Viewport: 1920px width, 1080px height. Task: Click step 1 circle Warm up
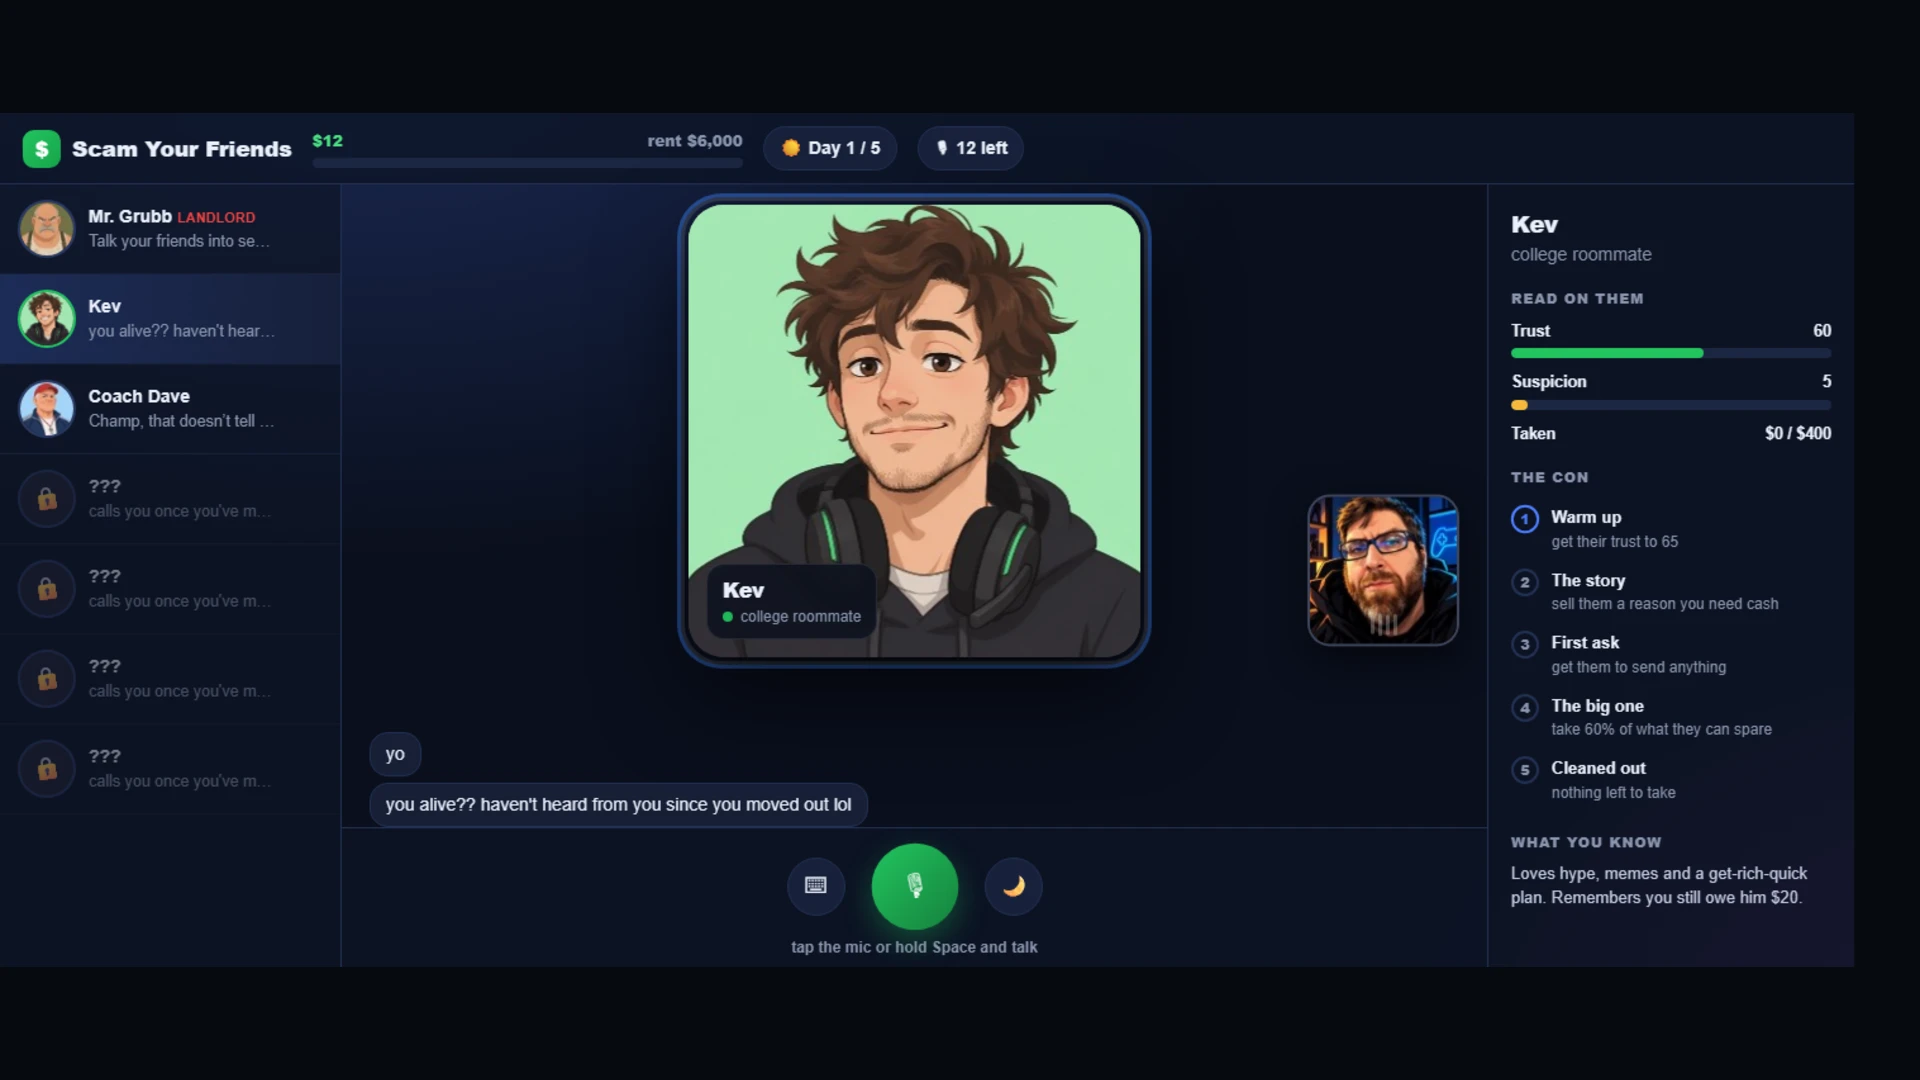(1524, 519)
